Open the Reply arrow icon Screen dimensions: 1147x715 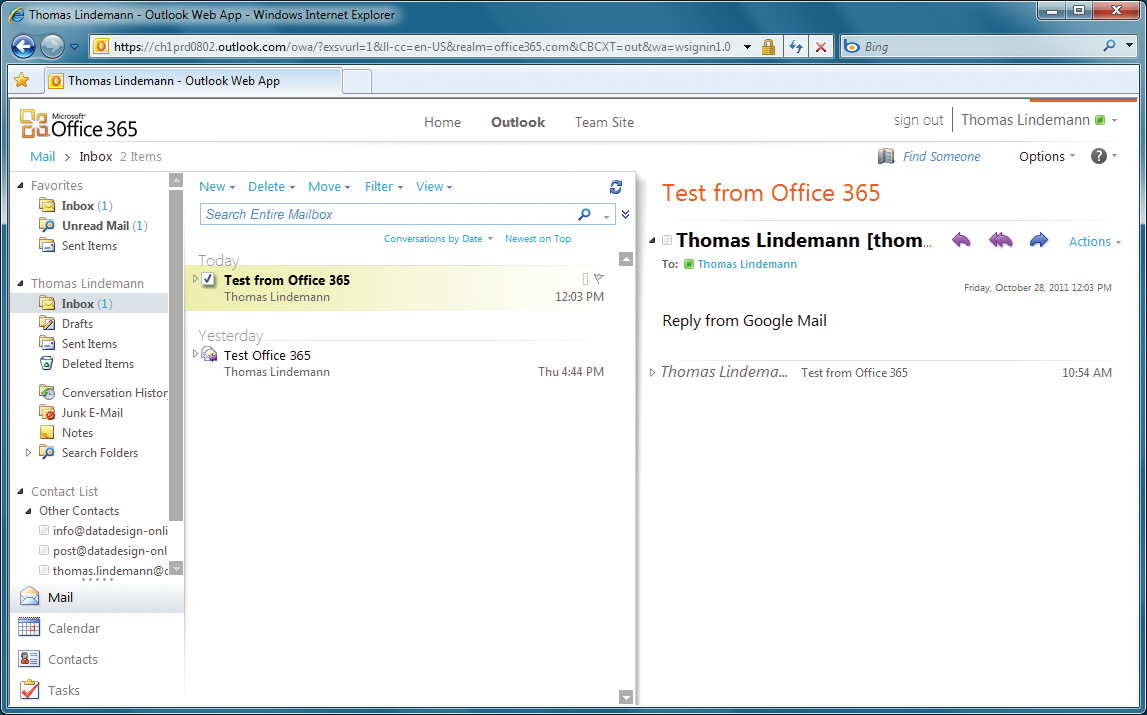(960, 240)
